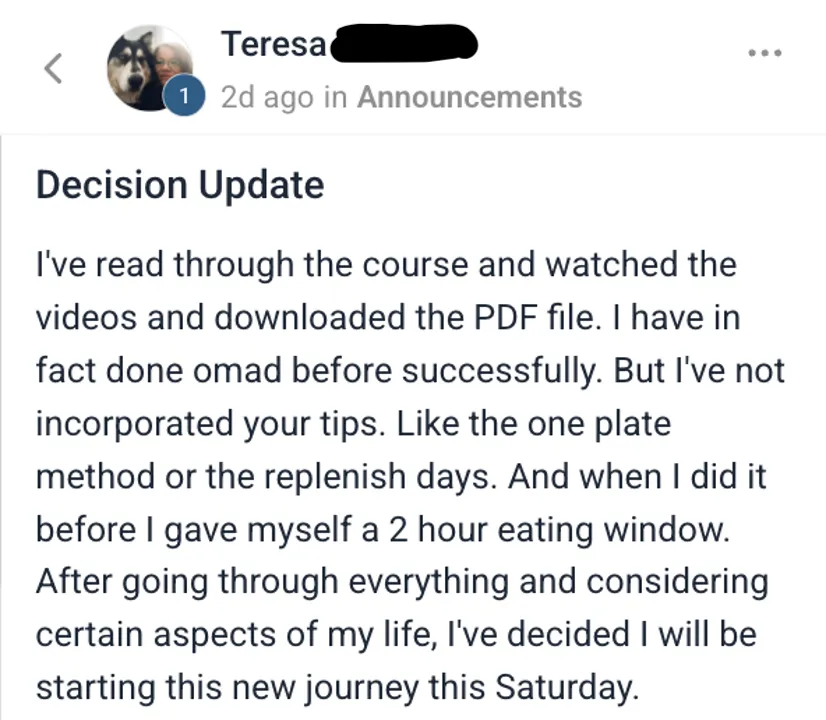
Task: Open the Announcements category link
Action: [470, 97]
